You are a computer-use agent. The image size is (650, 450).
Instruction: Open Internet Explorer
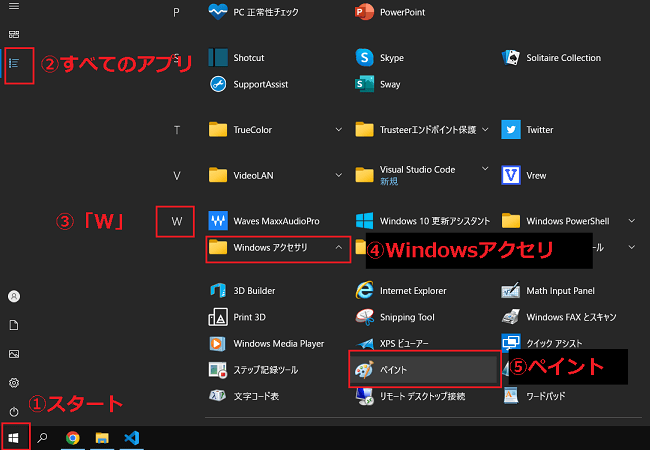click(x=401, y=290)
